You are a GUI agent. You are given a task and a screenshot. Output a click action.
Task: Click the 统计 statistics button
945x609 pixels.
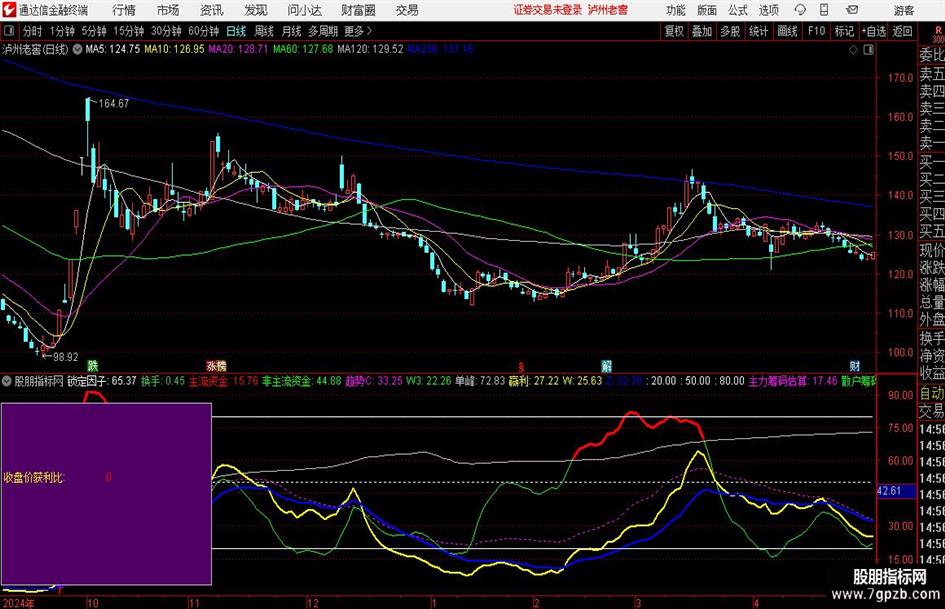758,31
